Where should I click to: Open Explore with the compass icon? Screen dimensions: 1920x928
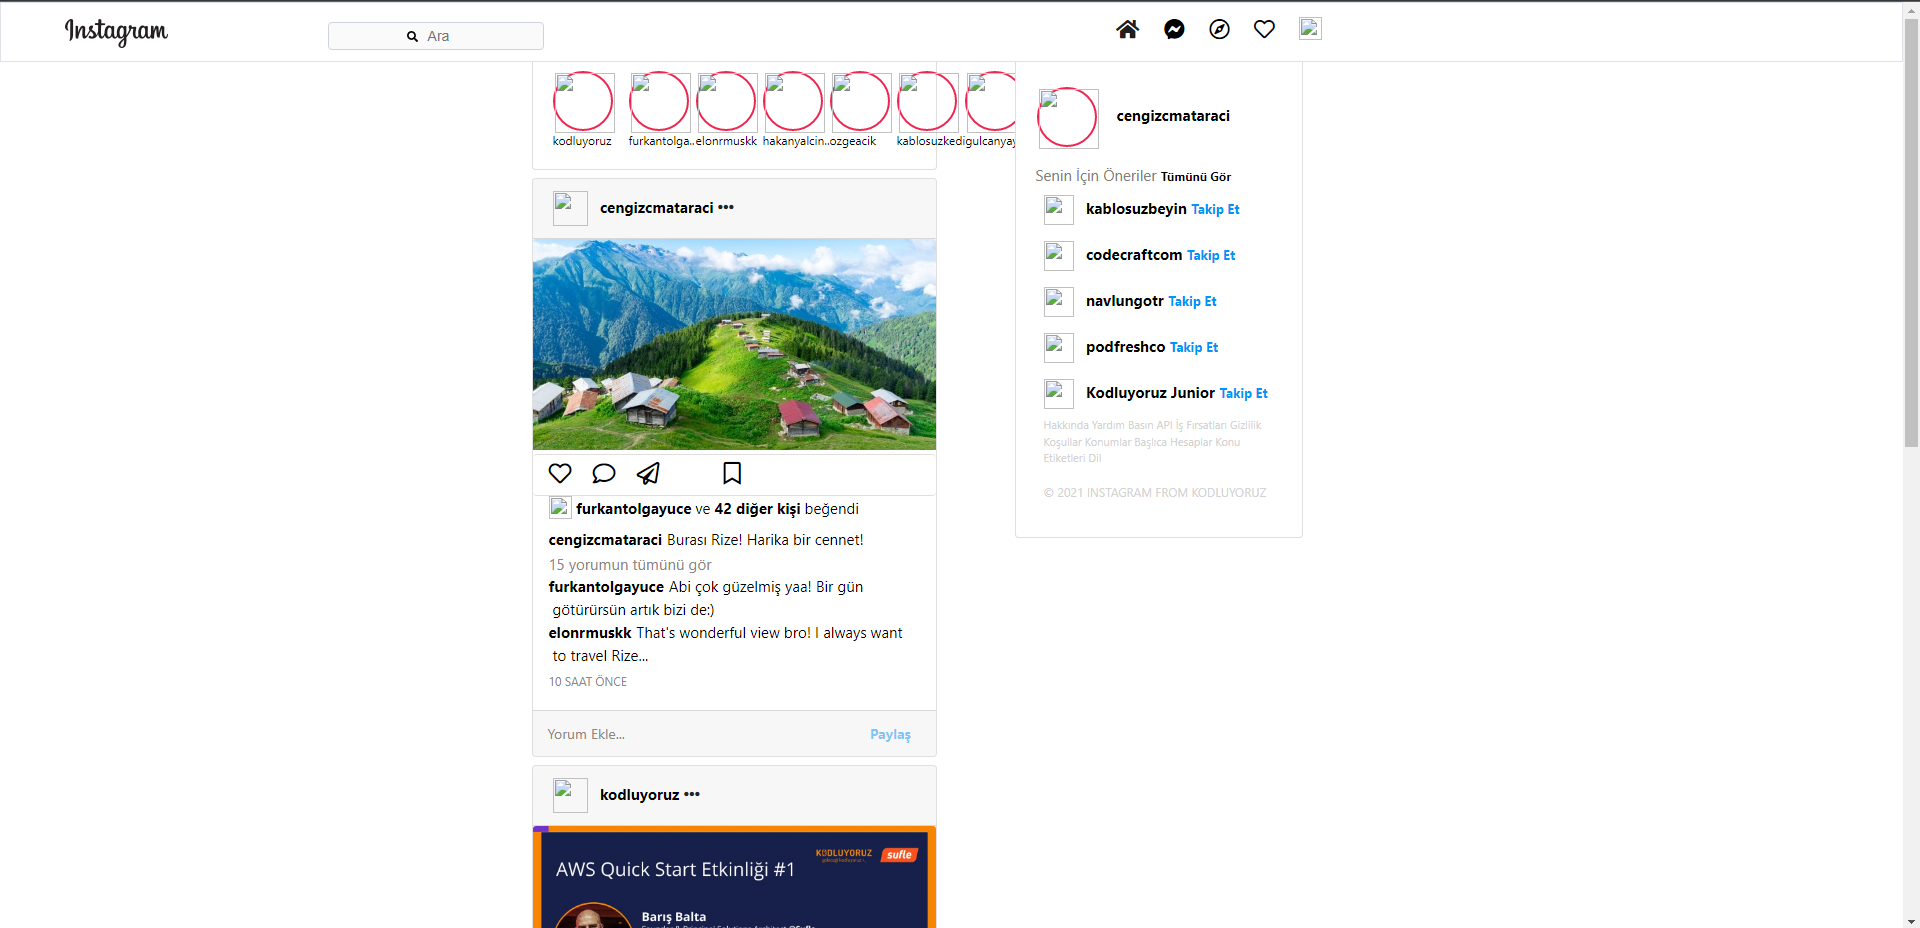1219,29
